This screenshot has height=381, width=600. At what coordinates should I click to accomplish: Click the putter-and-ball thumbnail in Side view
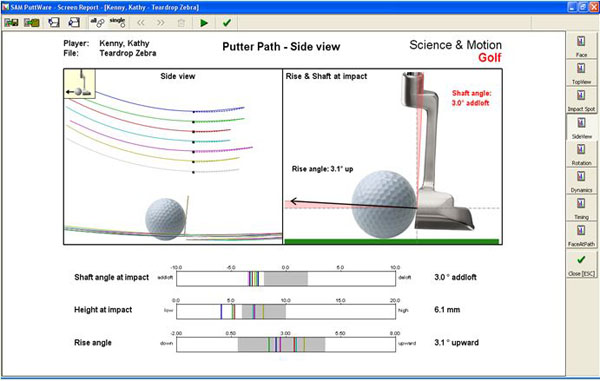(80, 83)
